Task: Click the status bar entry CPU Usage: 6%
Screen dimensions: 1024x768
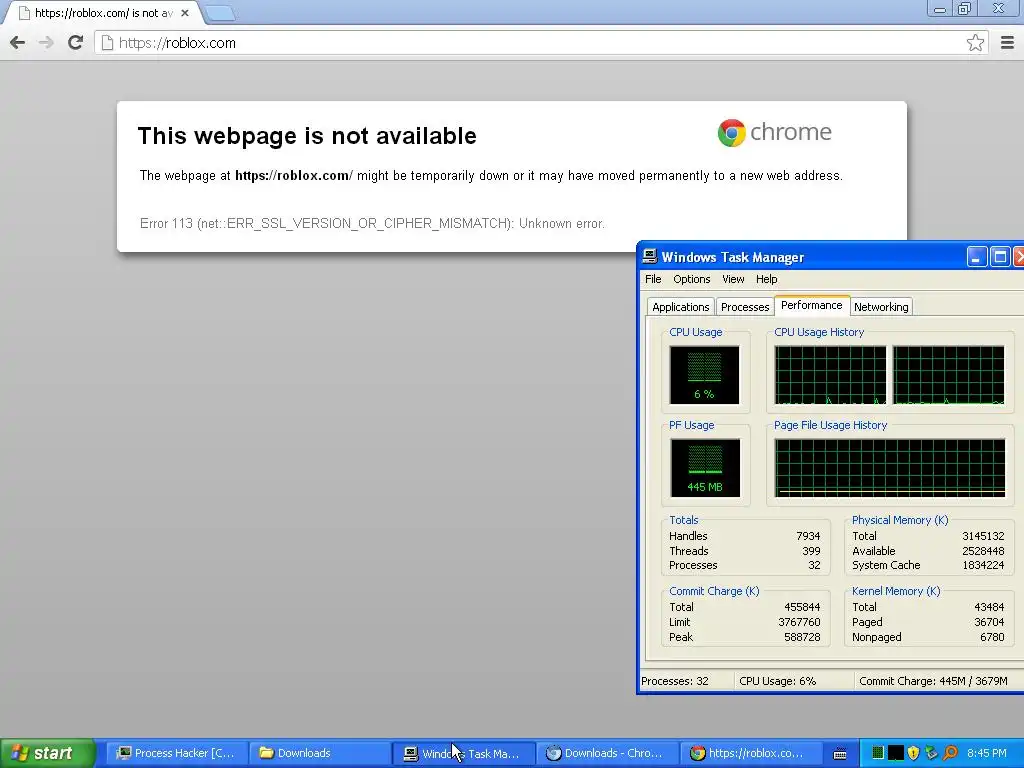Action: 777,681
